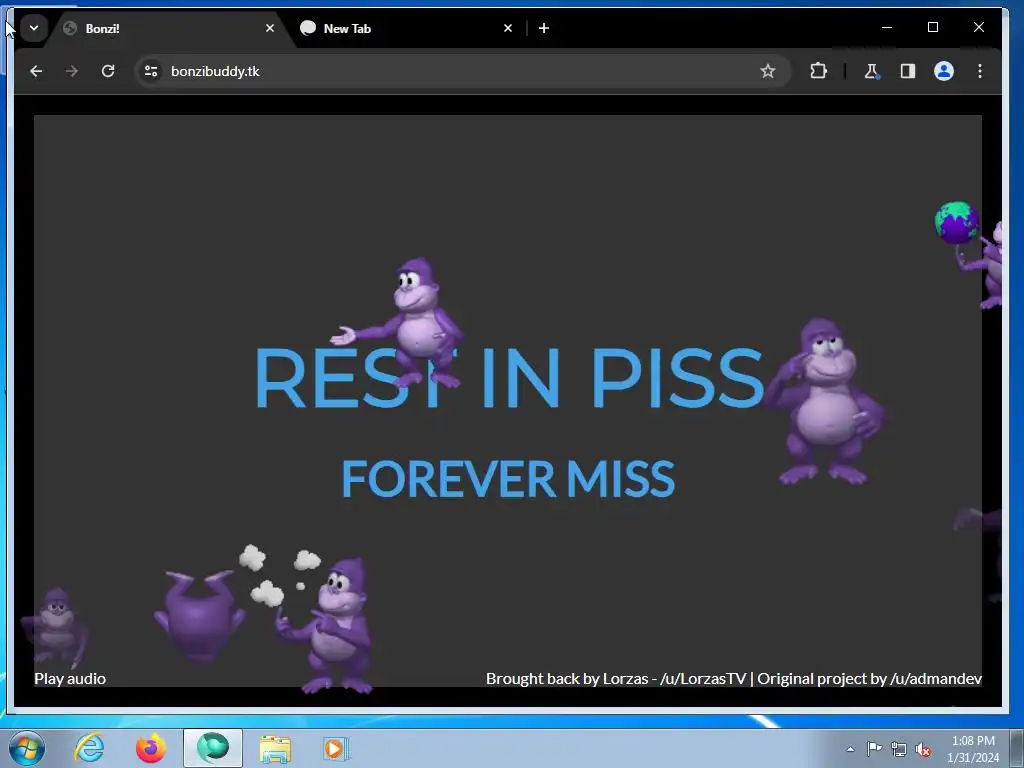The height and width of the screenshot is (768, 1024).
Task: Toggle the browser side panel
Action: pyautogui.click(x=908, y=71)
